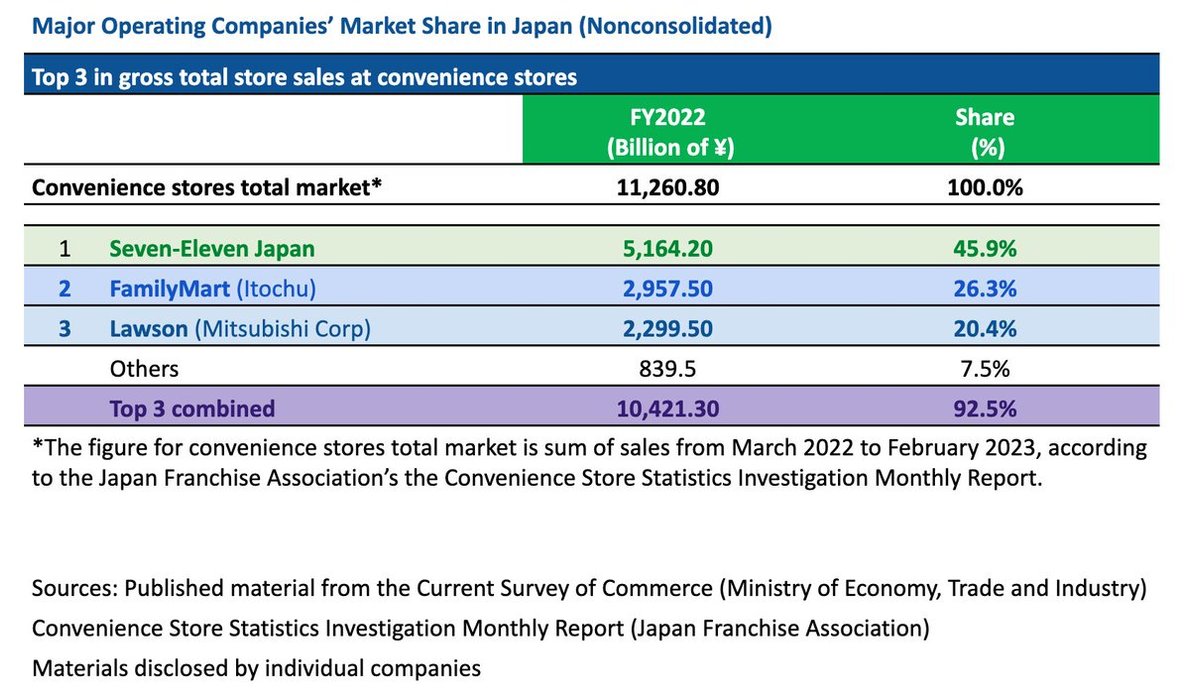Viewport: 1190px width, 700px height.
Task: Select the 2,957.50 sales figure
Action: (x=668, y=289)
